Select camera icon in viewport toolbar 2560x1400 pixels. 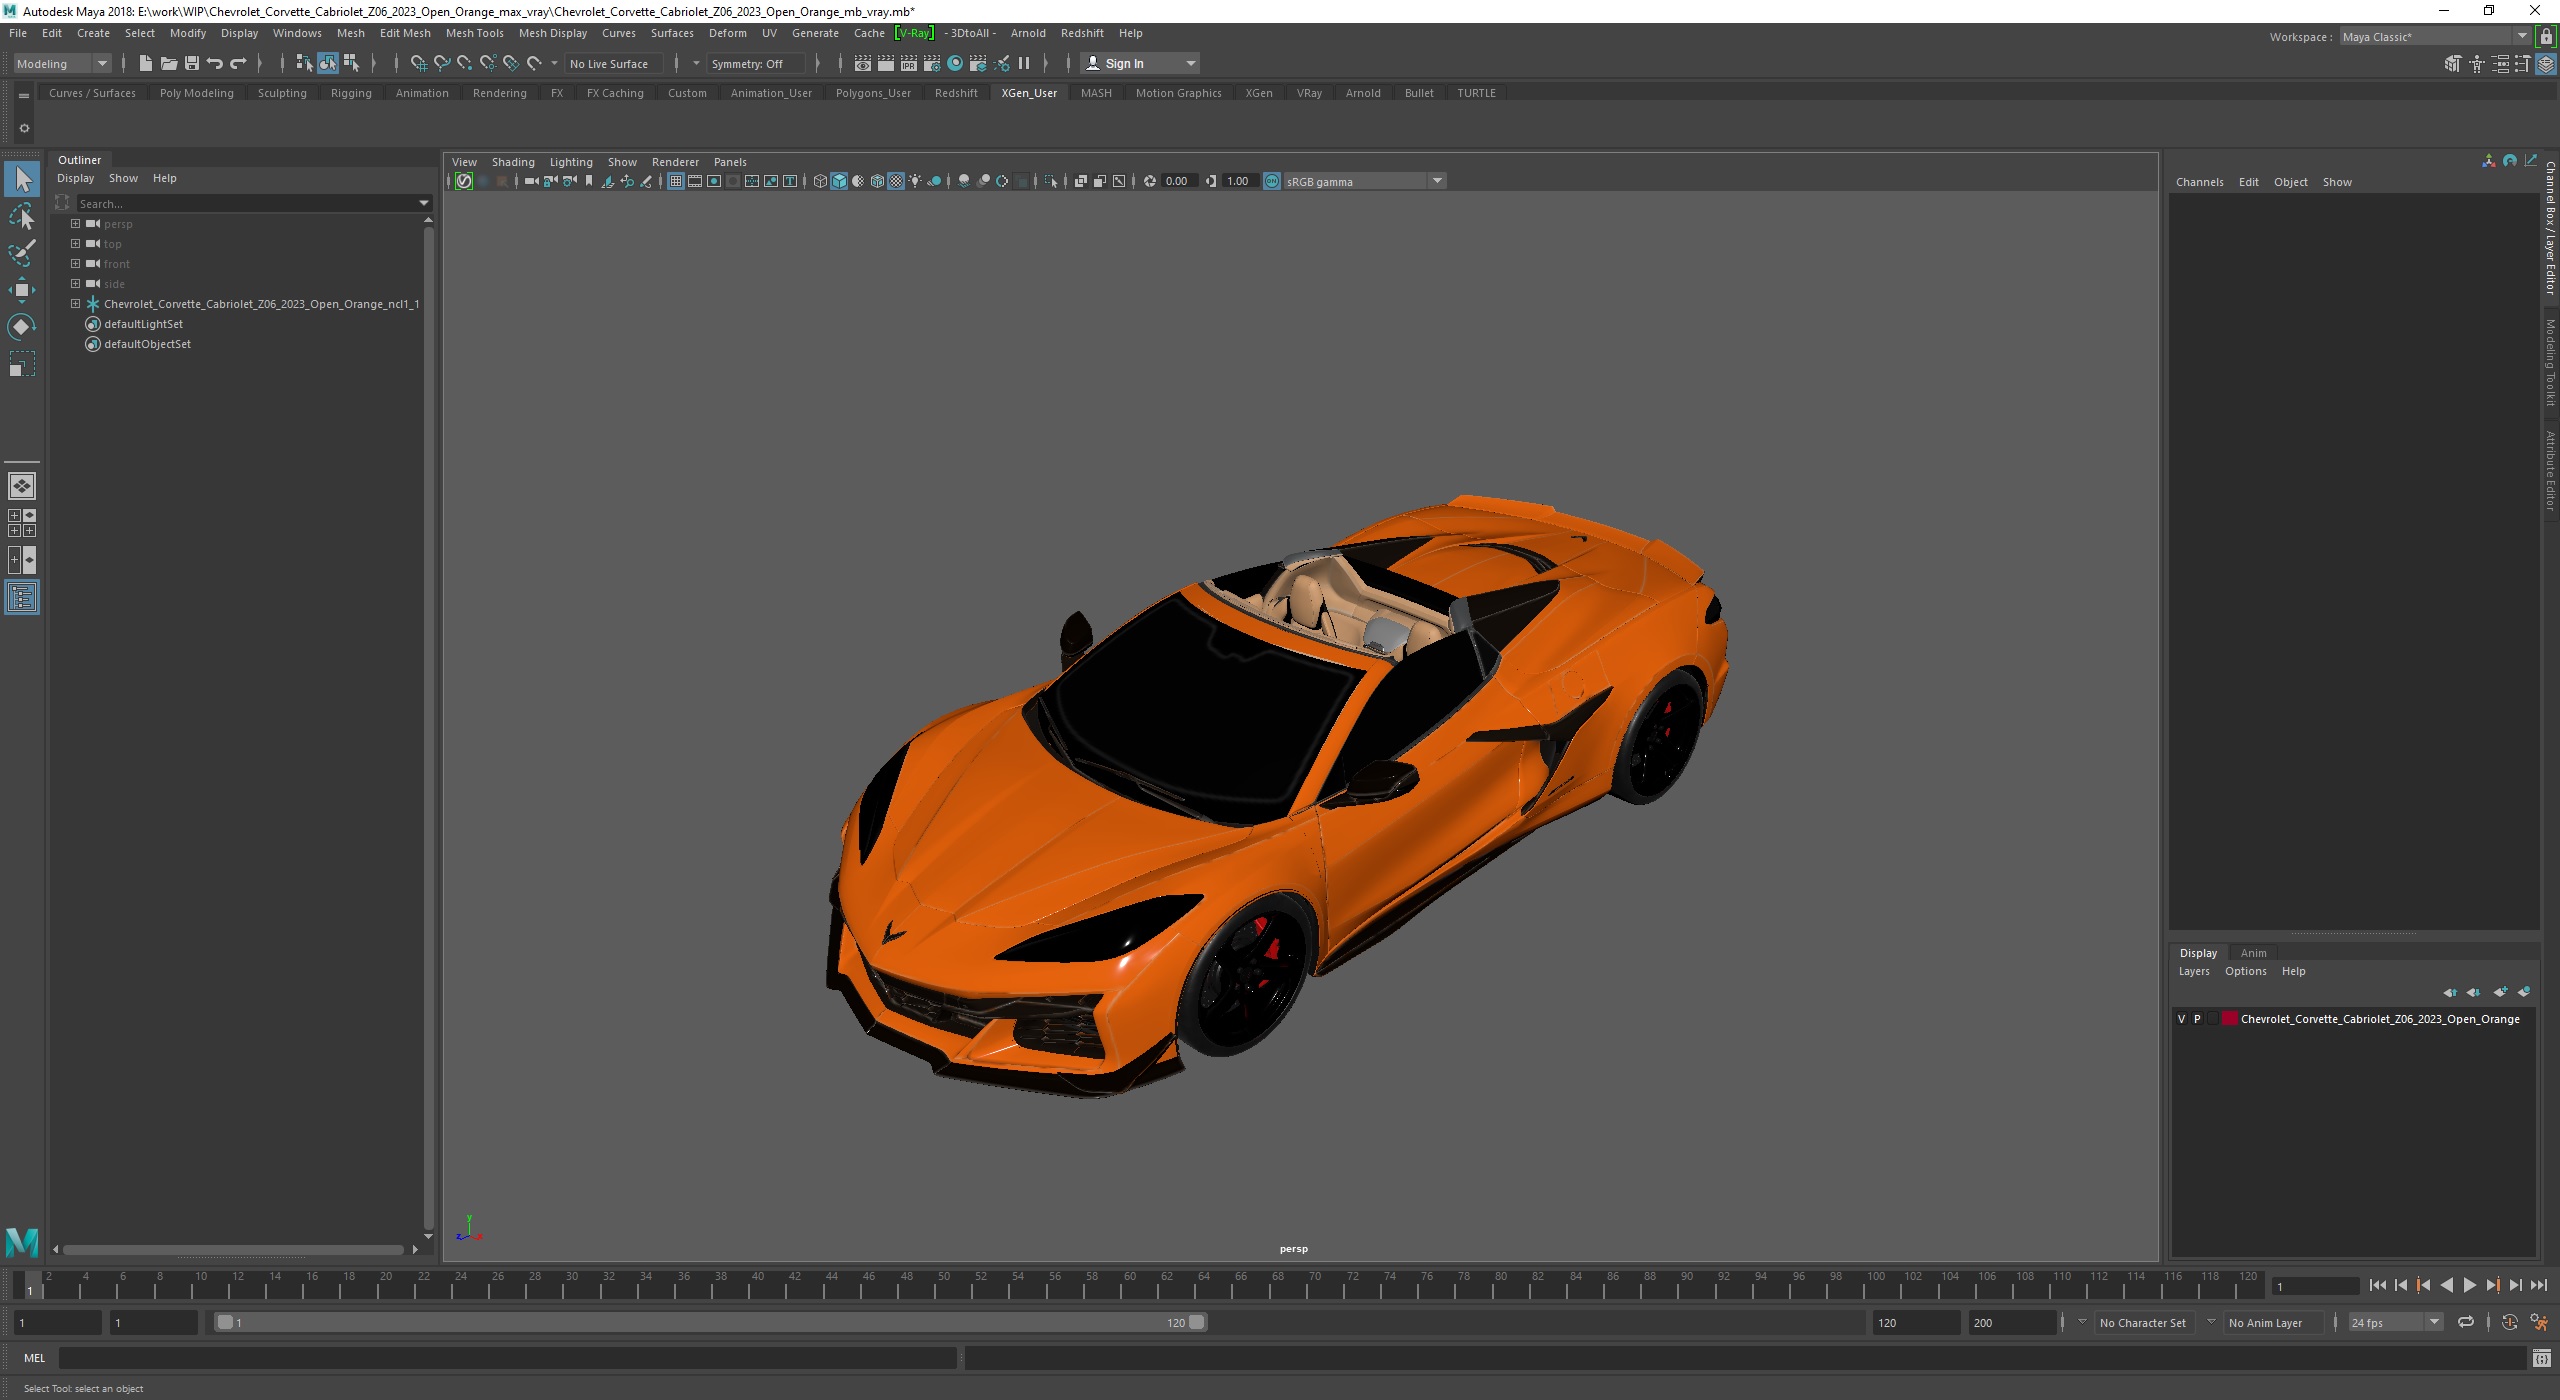(x=531, y=181)
